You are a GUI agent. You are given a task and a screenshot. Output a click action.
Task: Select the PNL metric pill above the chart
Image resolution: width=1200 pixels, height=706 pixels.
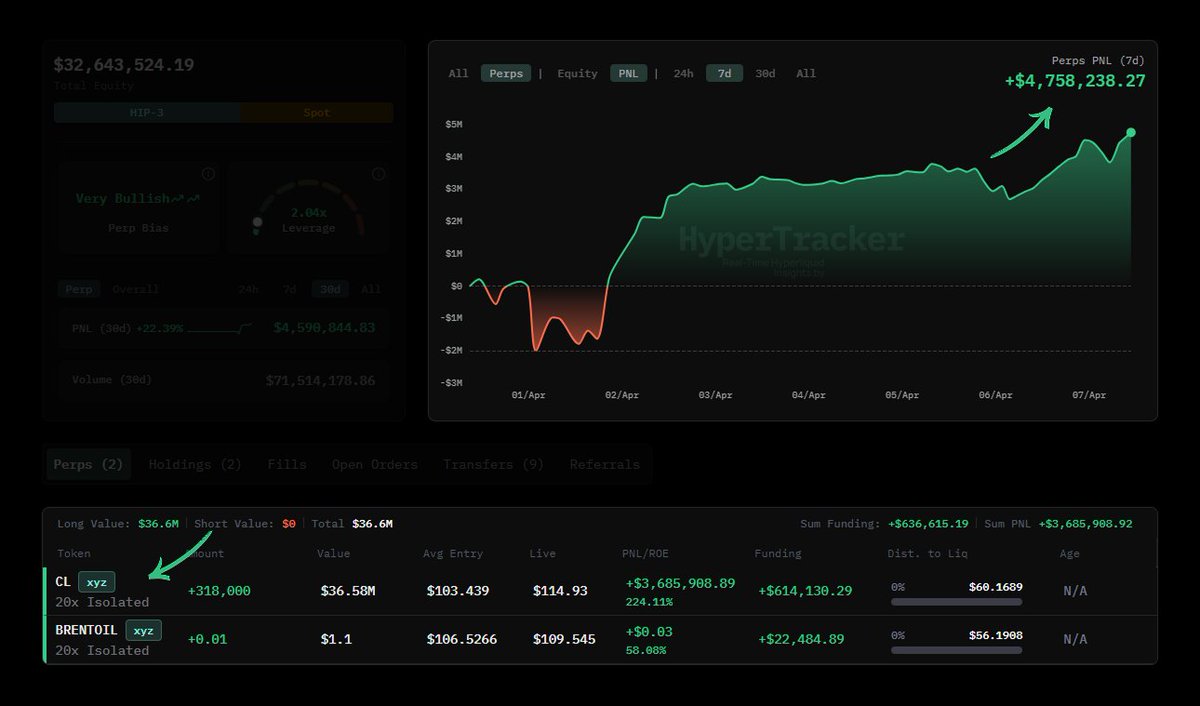[629, 73]
